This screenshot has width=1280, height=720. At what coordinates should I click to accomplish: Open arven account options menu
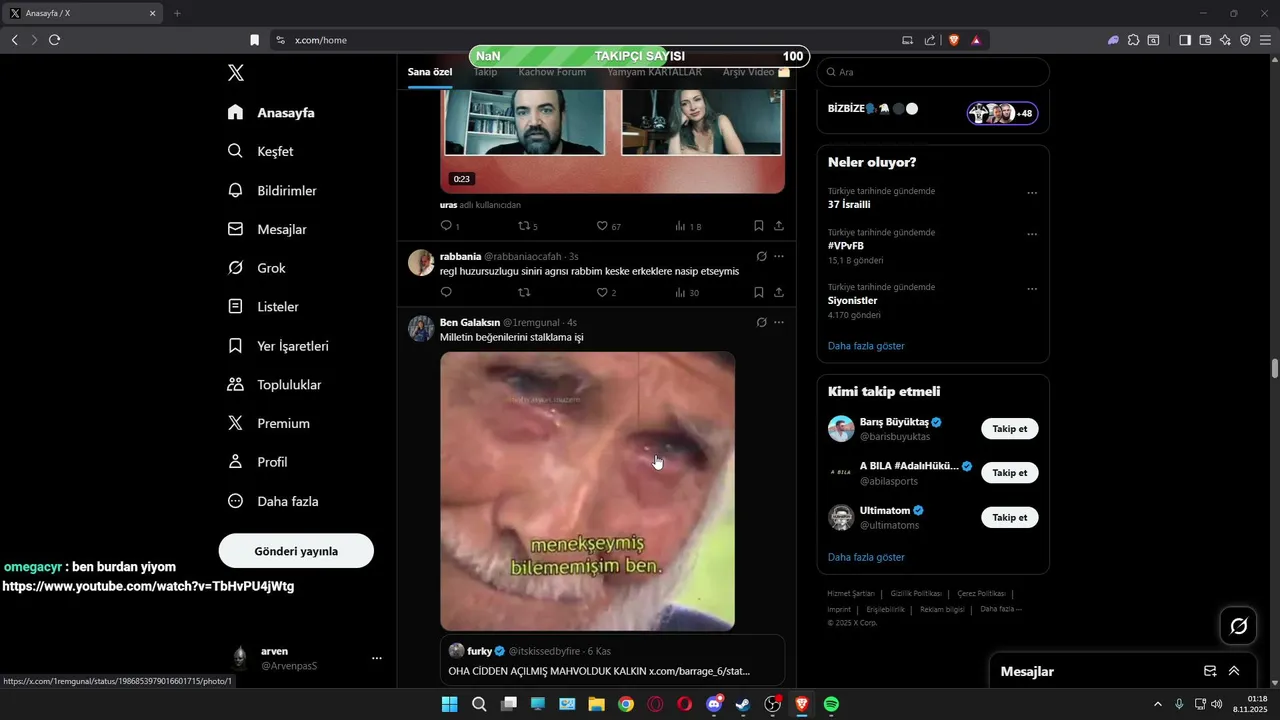[x=377, y=658]
